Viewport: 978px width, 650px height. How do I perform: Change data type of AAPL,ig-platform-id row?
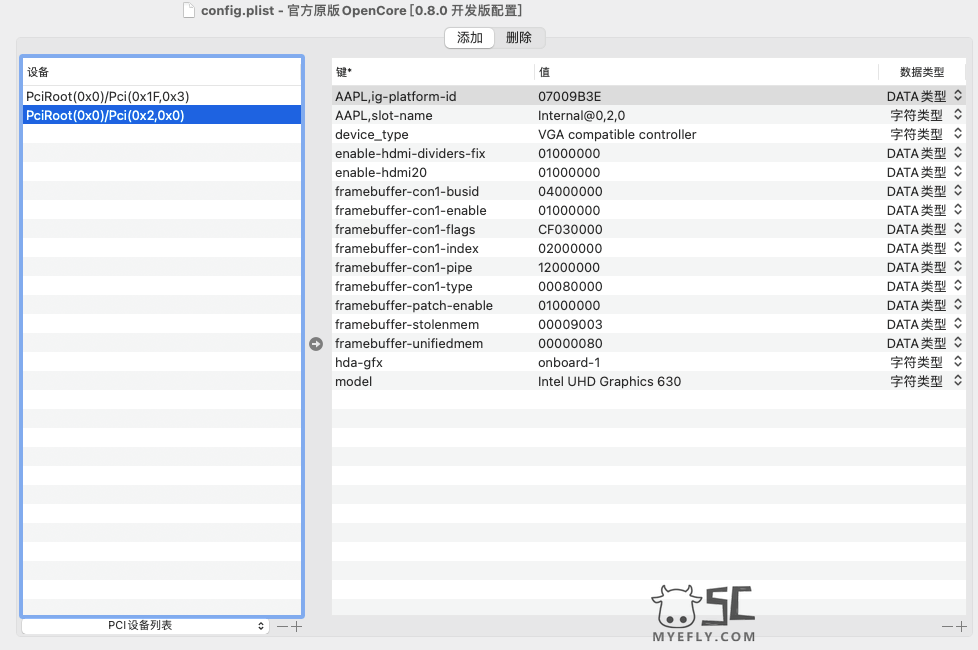[957, 96]
